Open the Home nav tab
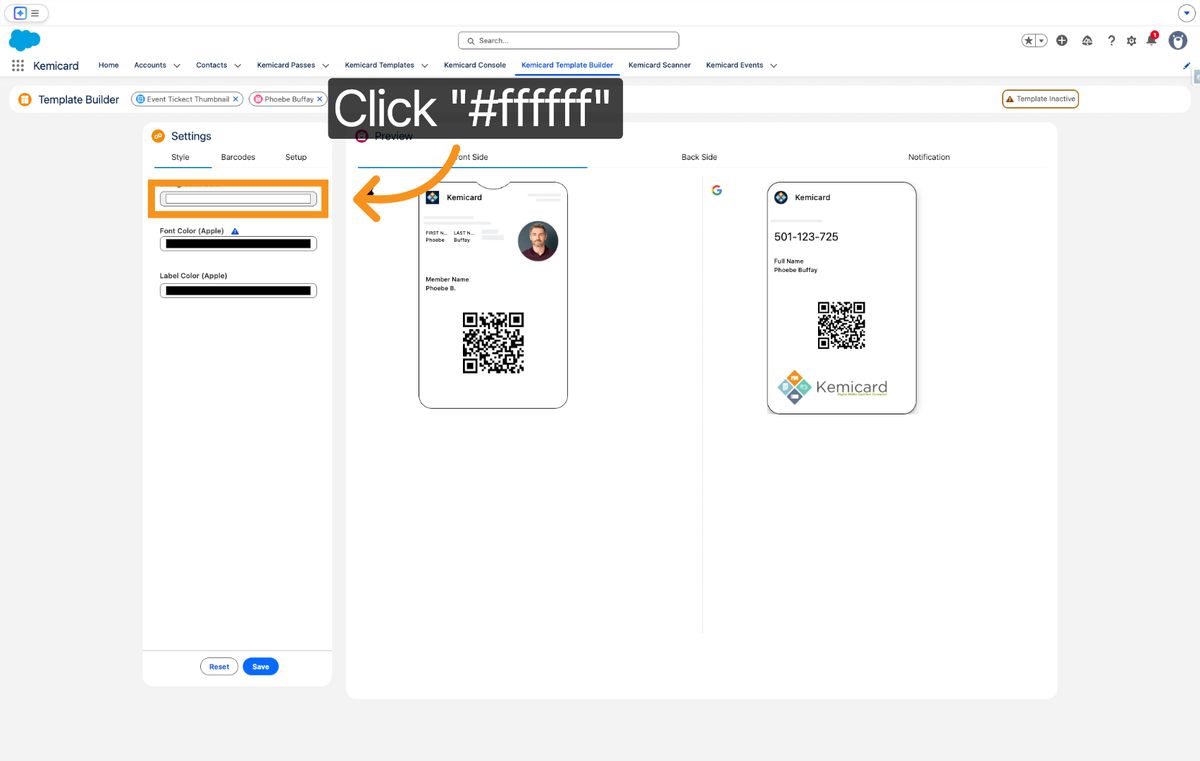This screenshot has width=1200, height=761. (x=109, y=65)
